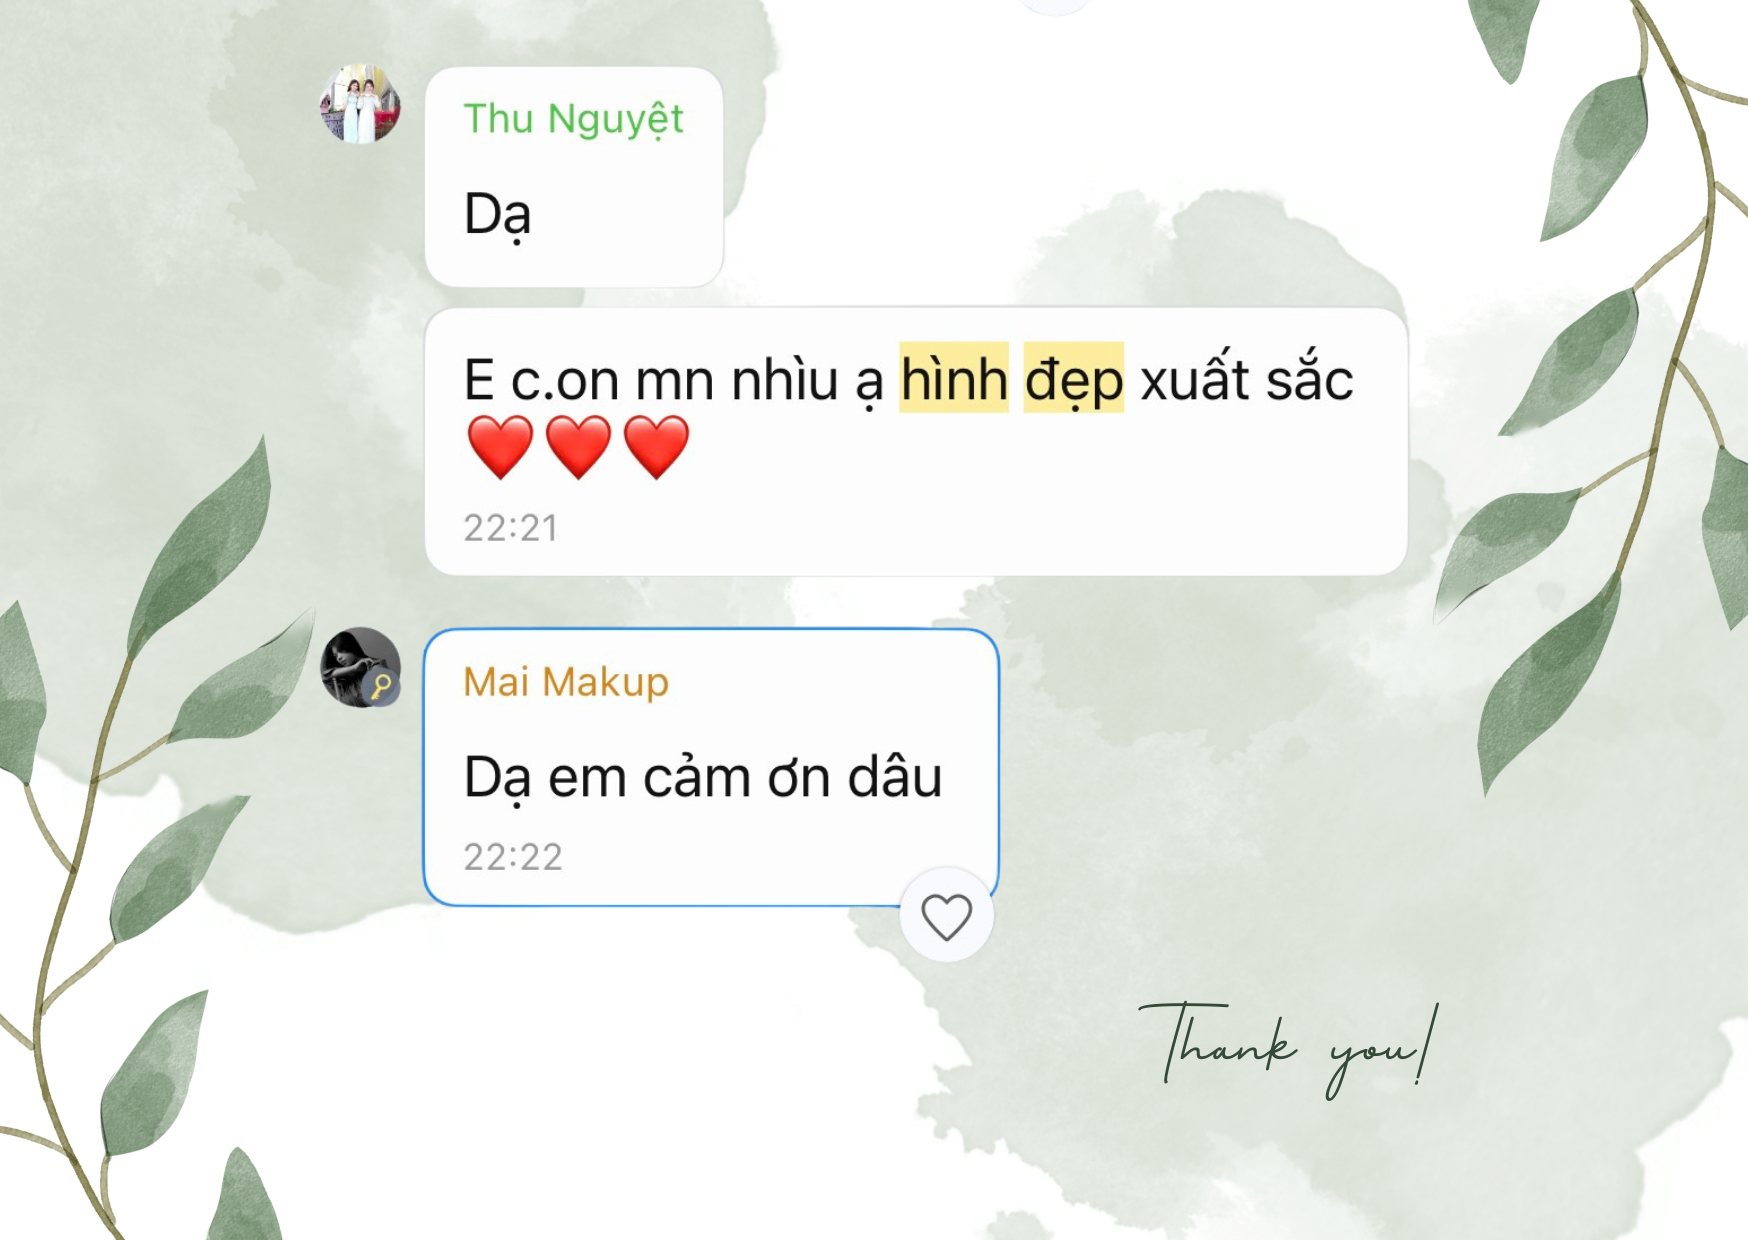1748x1240 pixels.
Task: Click the golden key badge on Mai Makup's avatar
Action: (381, 687)
